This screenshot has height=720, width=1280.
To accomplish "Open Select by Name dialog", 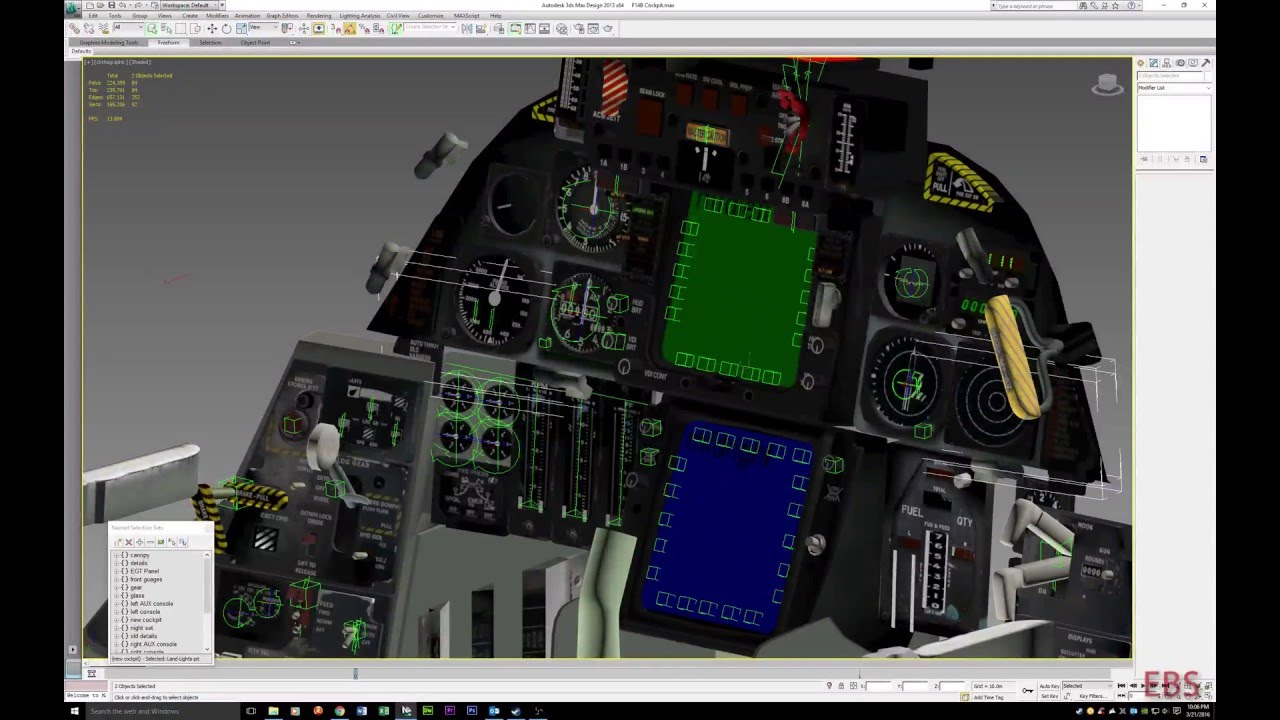I will click(166, 28).
